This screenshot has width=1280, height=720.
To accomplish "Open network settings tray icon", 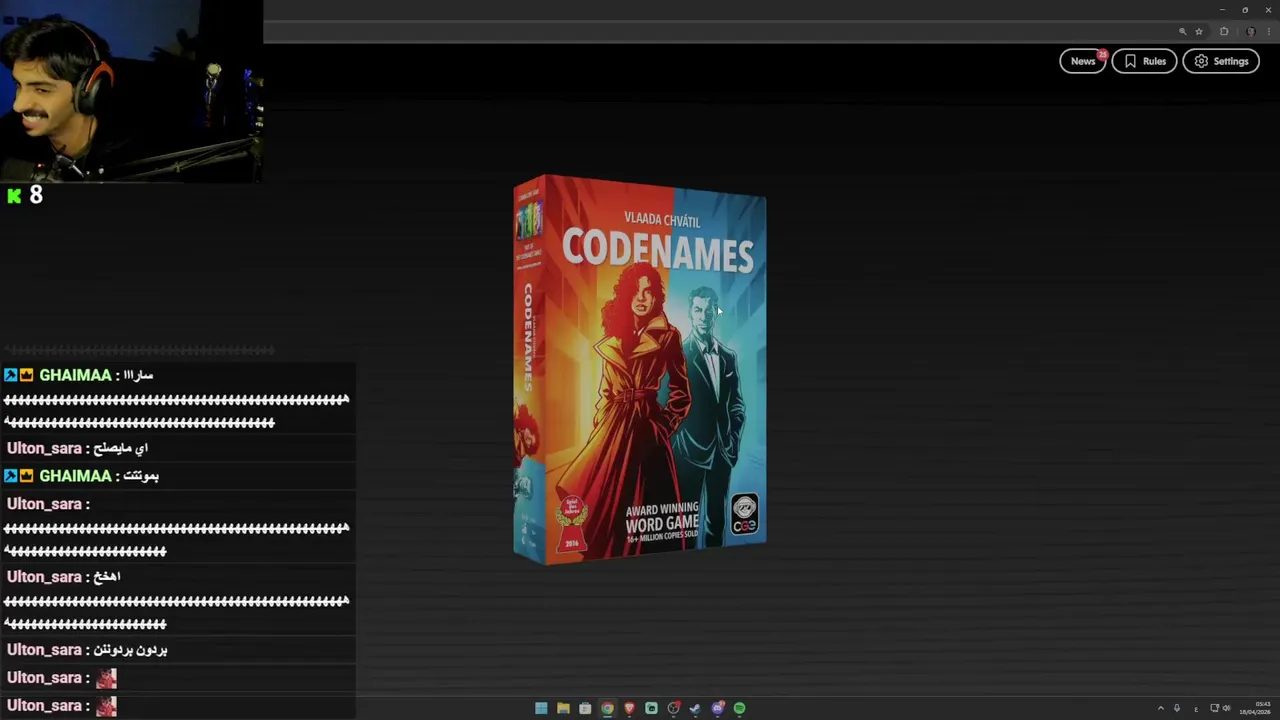I will tap(1214, 708).
